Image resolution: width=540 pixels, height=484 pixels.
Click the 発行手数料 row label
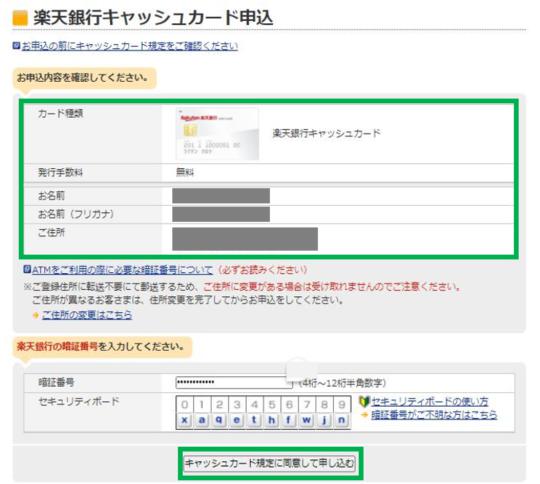tap(61, 172)
